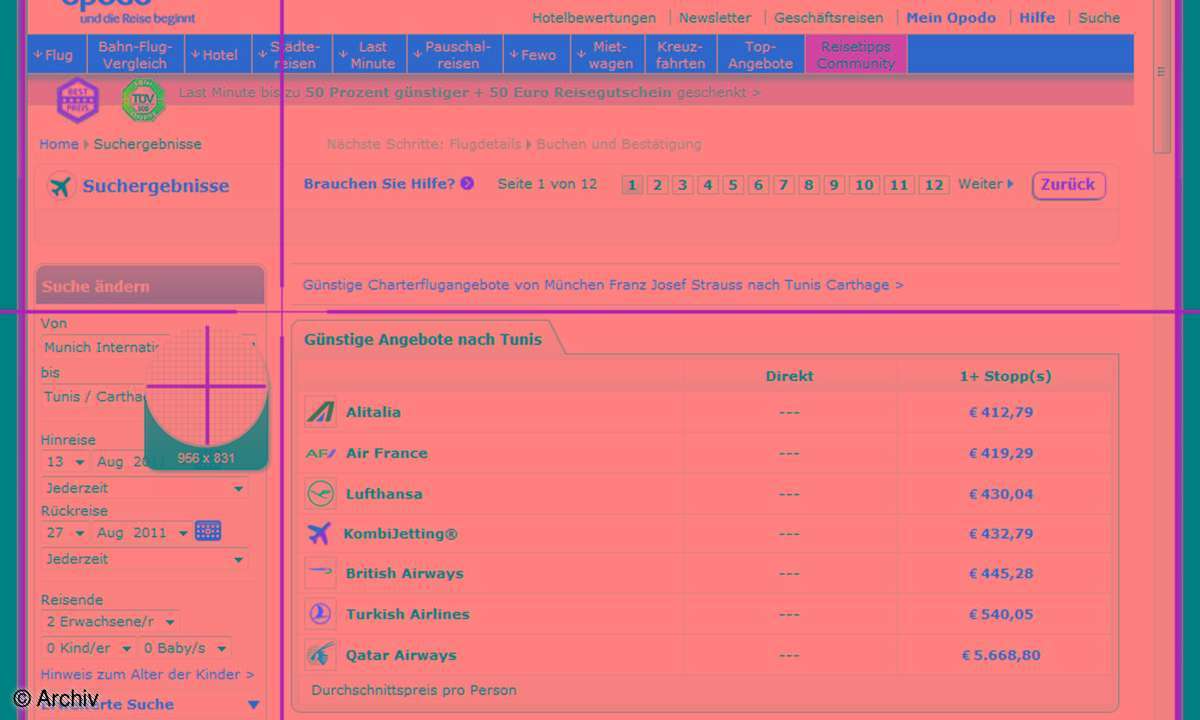Click the 1+ Stopp(s) column header
Screen dimensions: 1200x720
click(x=1005, y=377)
